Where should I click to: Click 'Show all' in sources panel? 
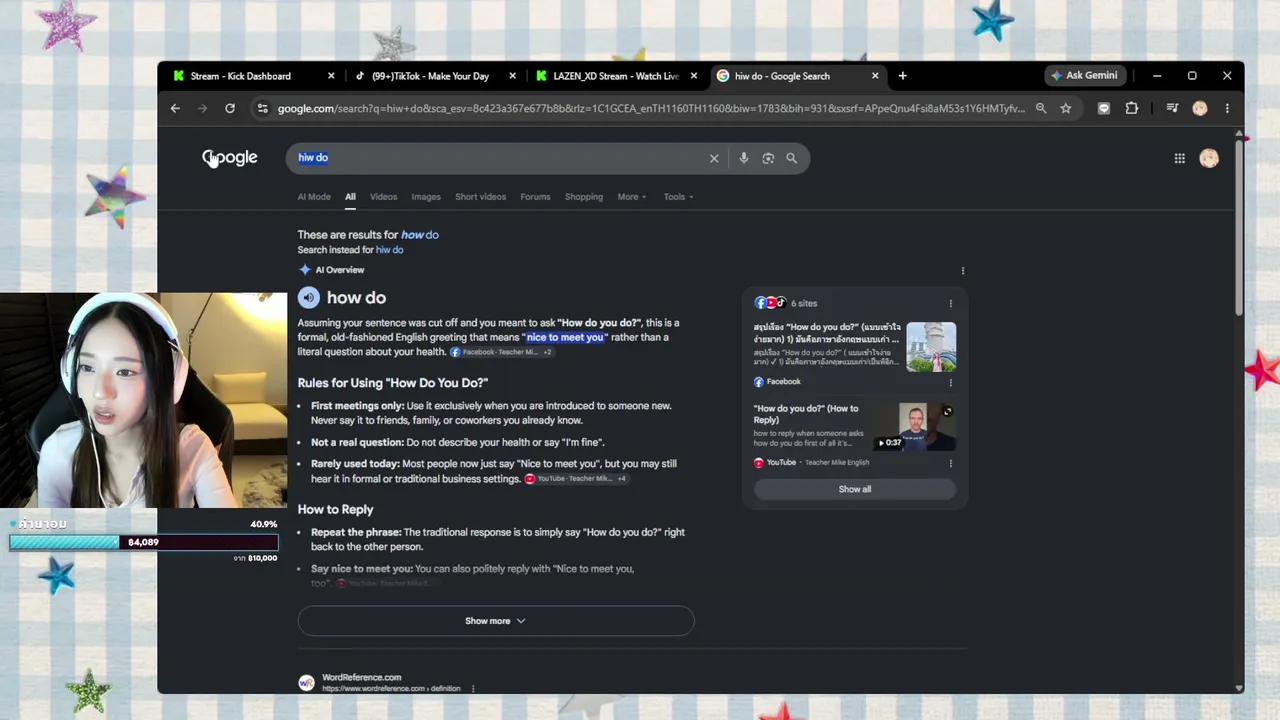(855, 489)
